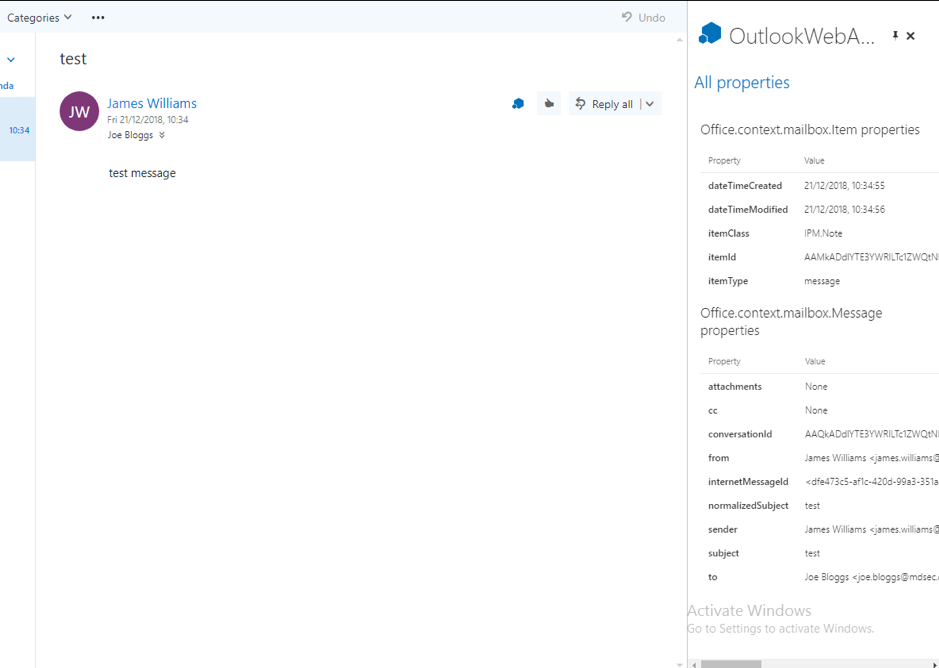Open the All properties link
Screen dimensions: 939x668
pyautogui.click(x=742, y=83)
